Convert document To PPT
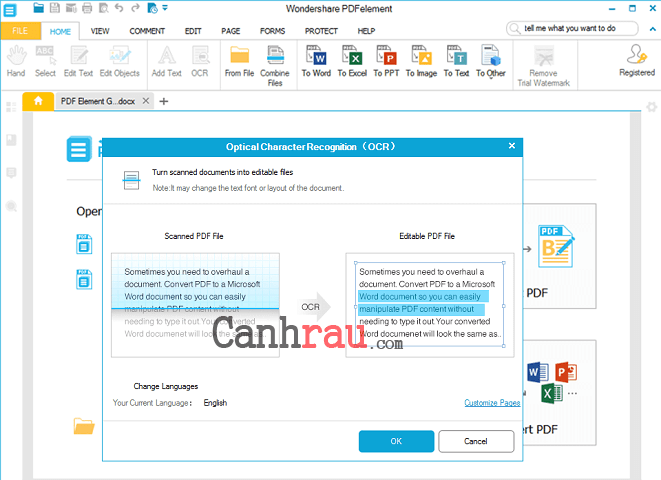The height and width of the screenshot is (480, 661). 386,62
